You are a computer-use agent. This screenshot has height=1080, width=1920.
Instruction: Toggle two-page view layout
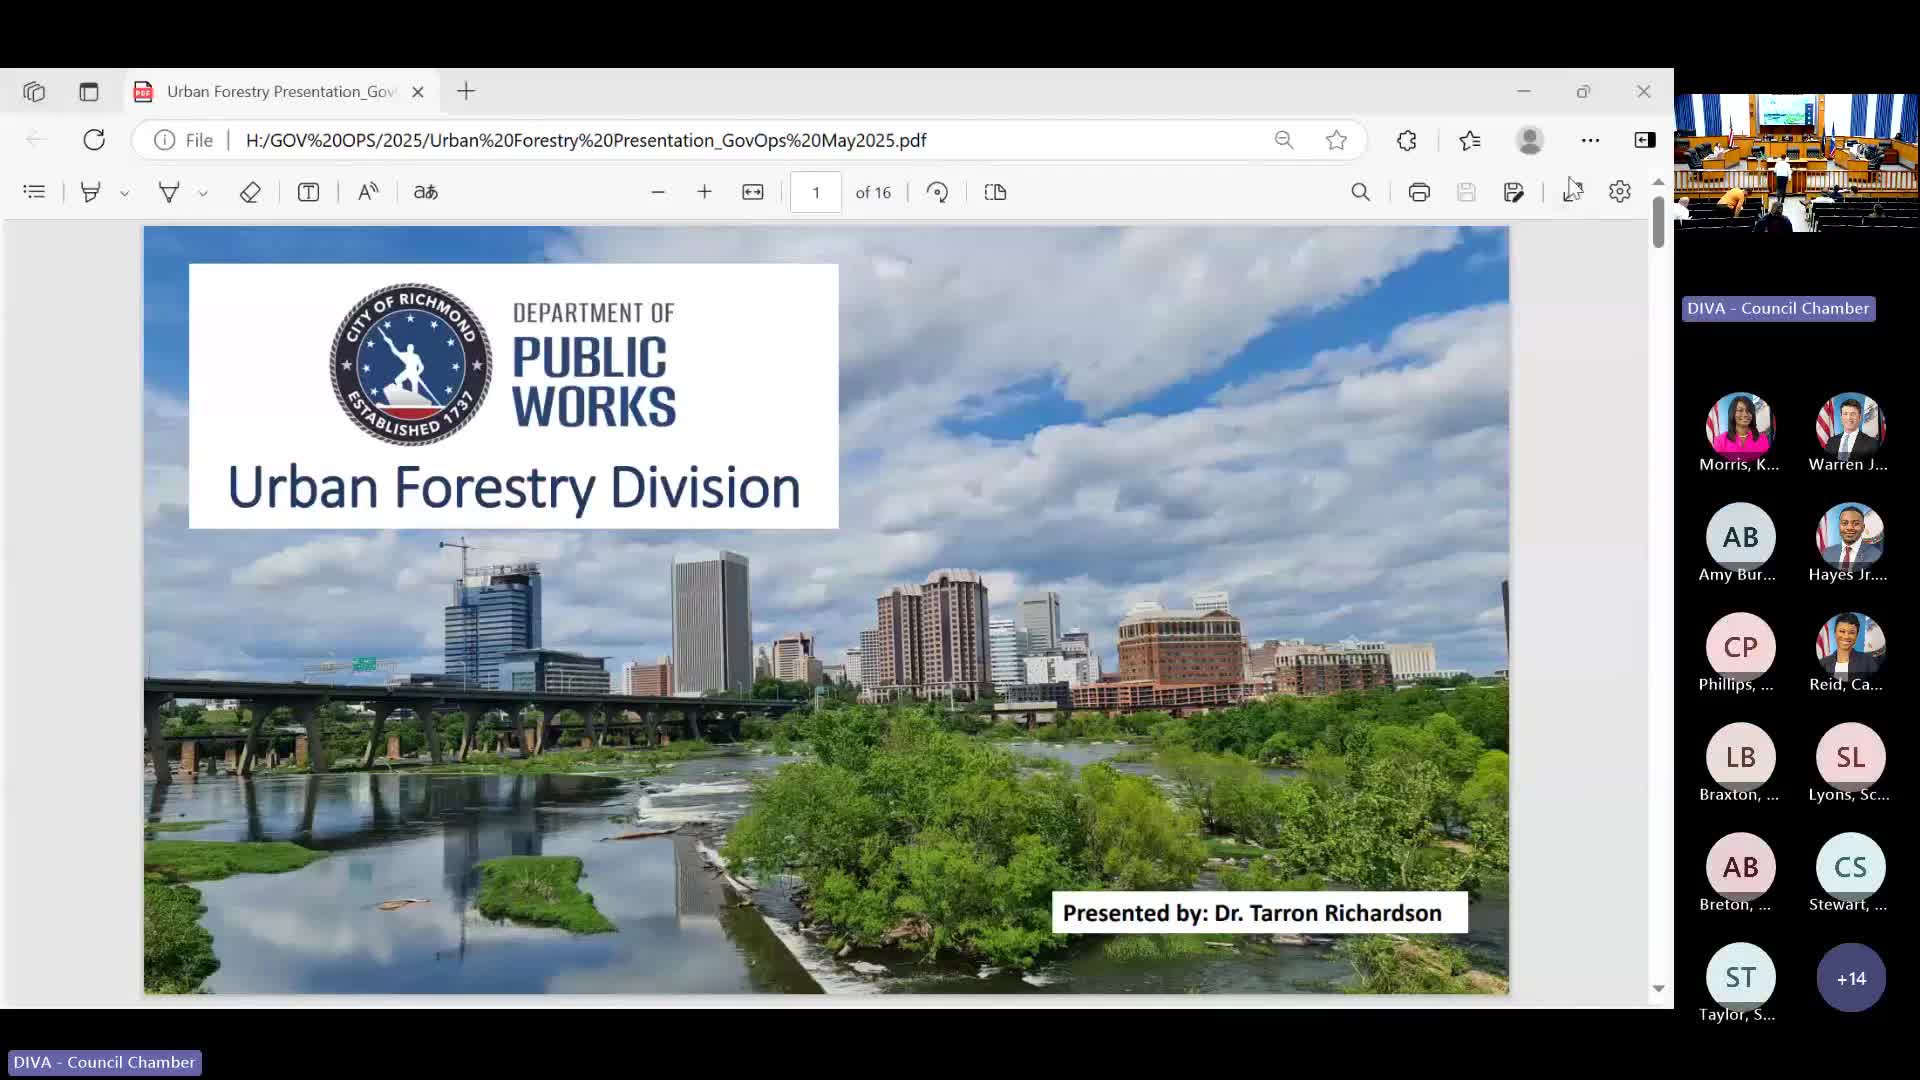(995, 192)
